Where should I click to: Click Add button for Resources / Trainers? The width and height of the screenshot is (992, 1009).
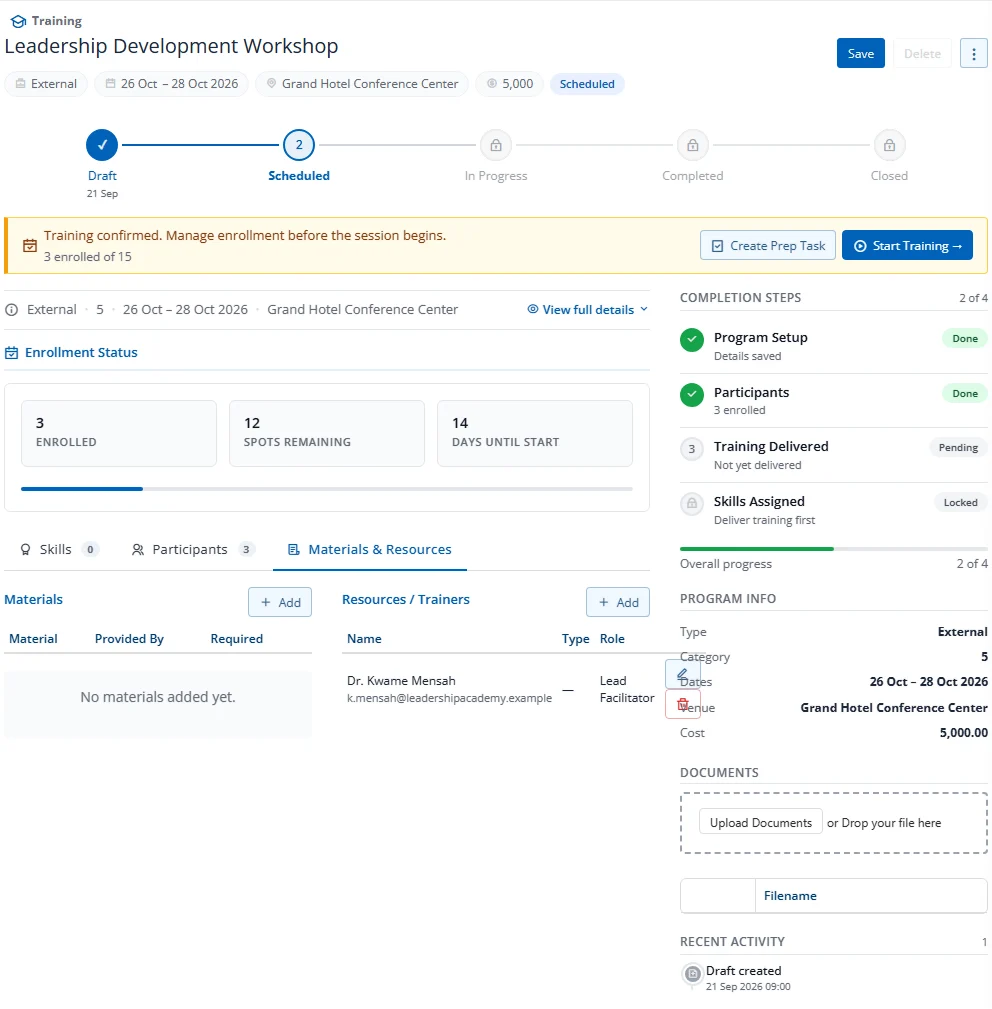point(618,602)
